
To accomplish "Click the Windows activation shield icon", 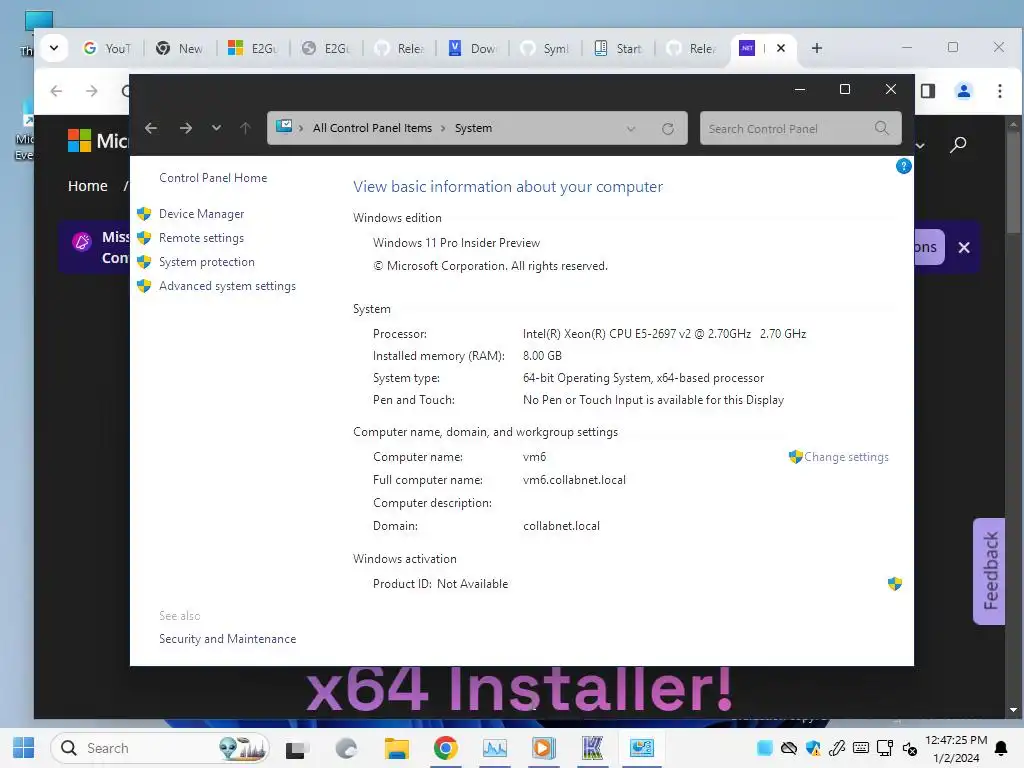I will coord(895,583).
